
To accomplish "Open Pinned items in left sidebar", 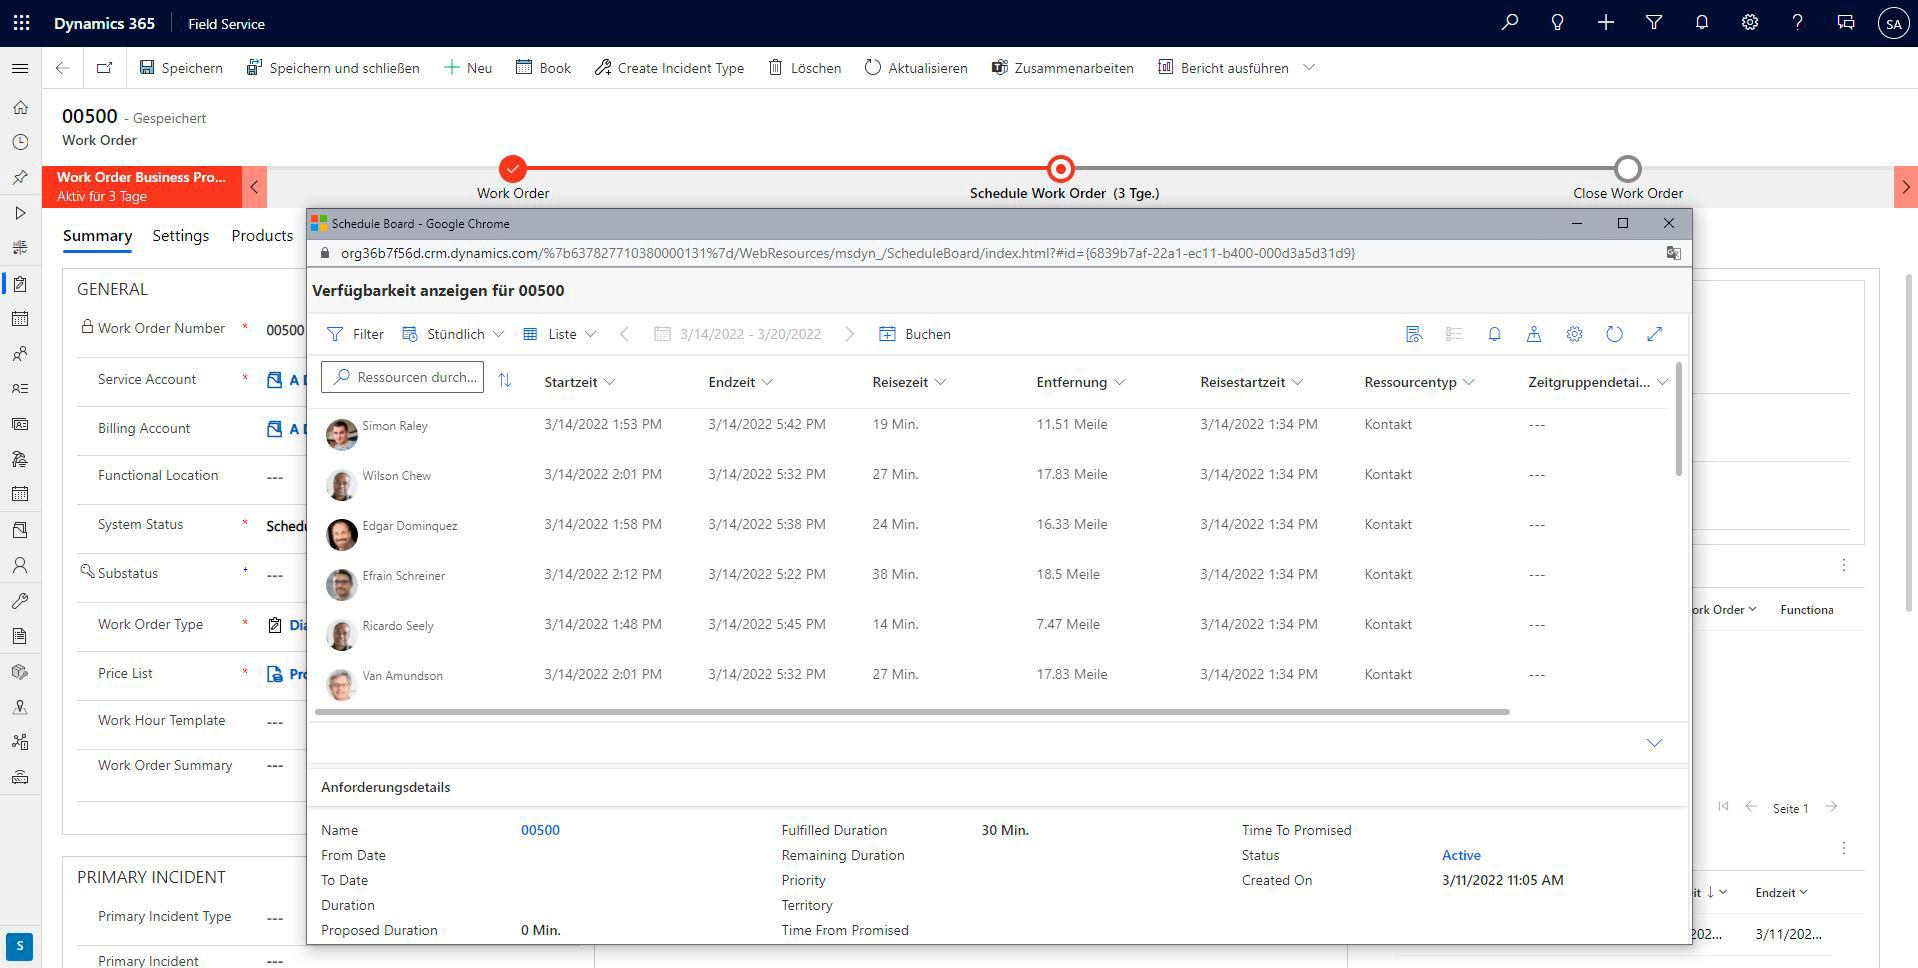I will point(20,177).
